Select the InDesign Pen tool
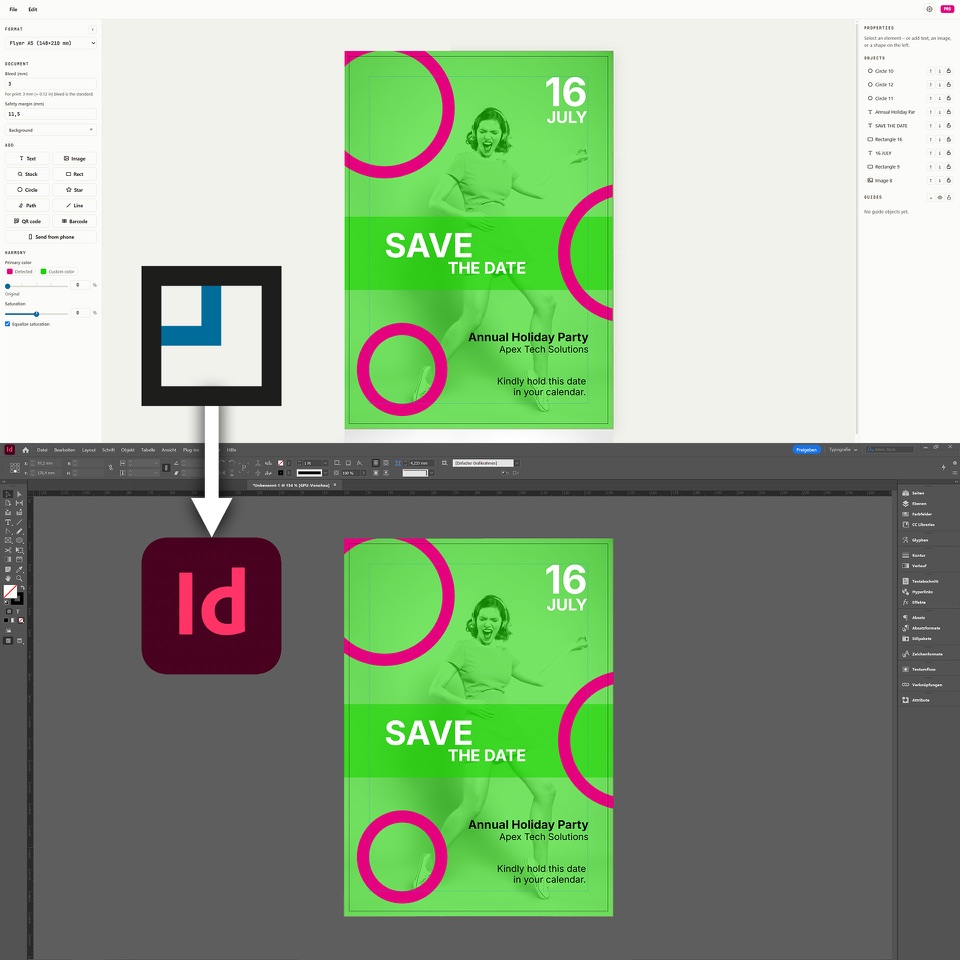This screenshot has width=960, height=960. (8, 531)
